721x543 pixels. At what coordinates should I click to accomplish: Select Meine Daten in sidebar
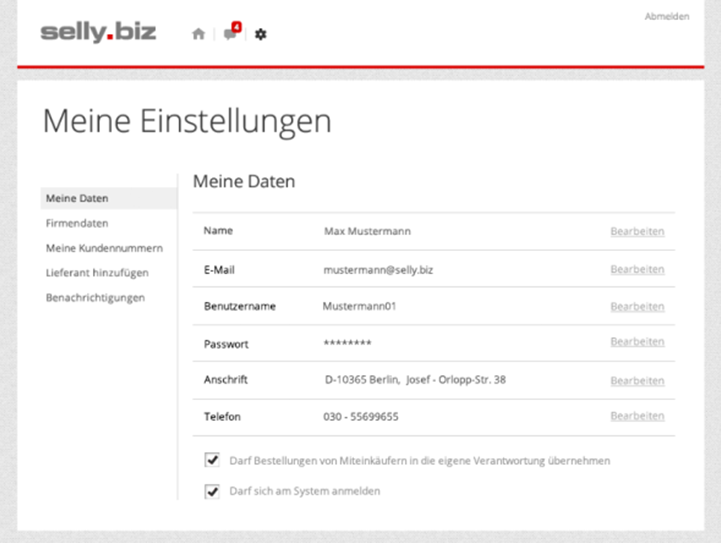[x=77, y=198]
